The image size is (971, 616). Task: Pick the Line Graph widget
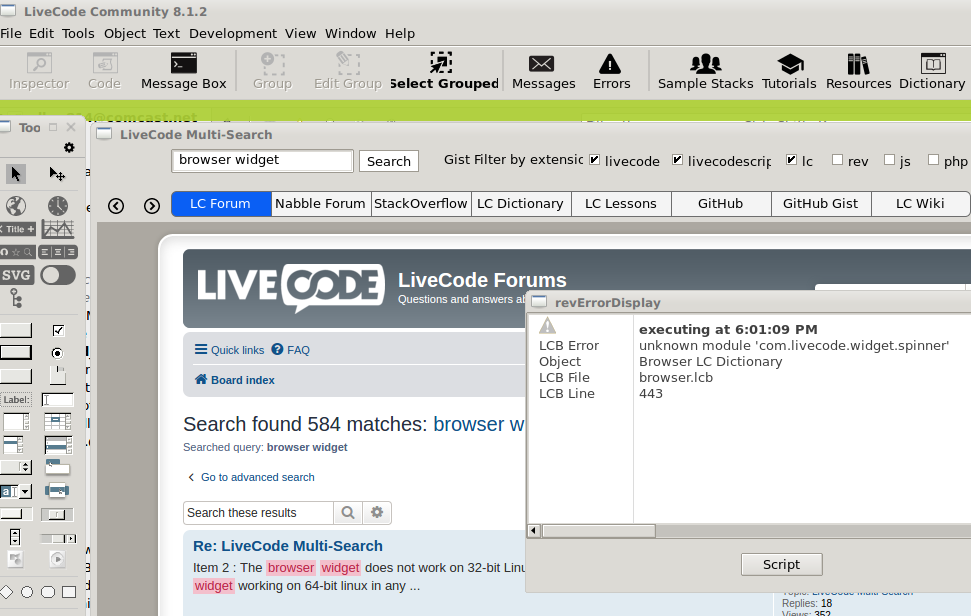point(58,229)
